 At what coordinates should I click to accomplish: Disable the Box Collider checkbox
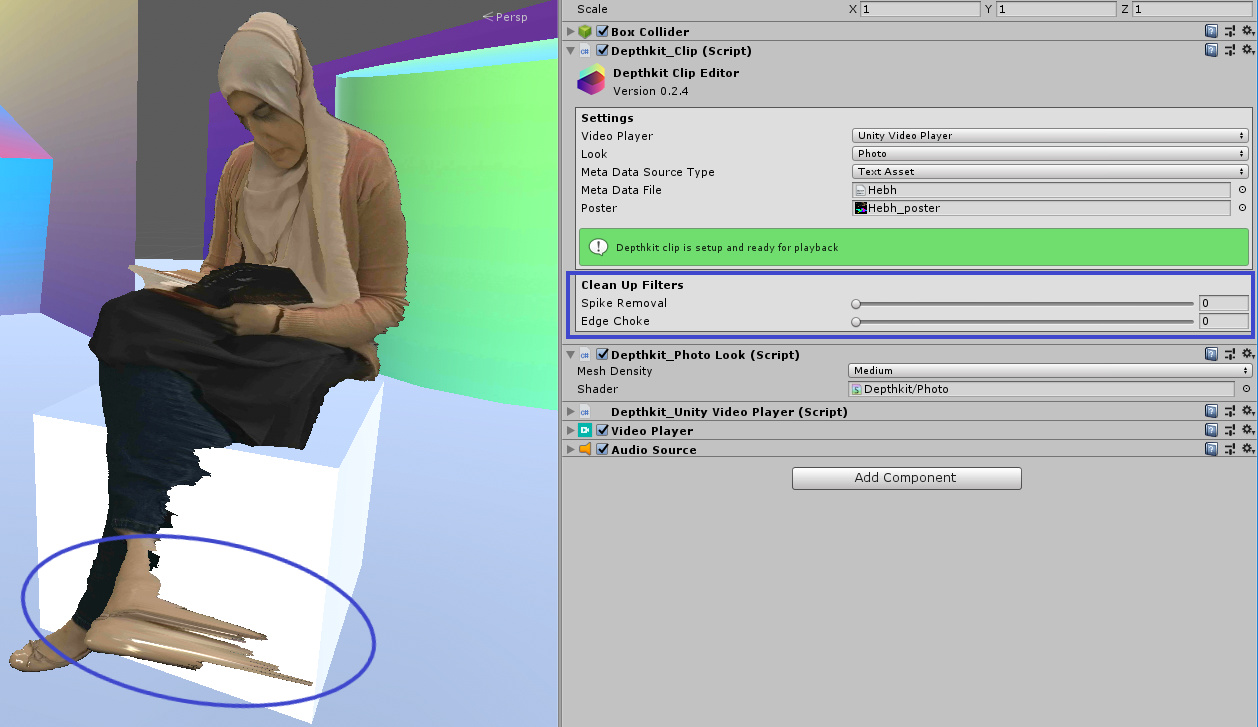(603, 32)
